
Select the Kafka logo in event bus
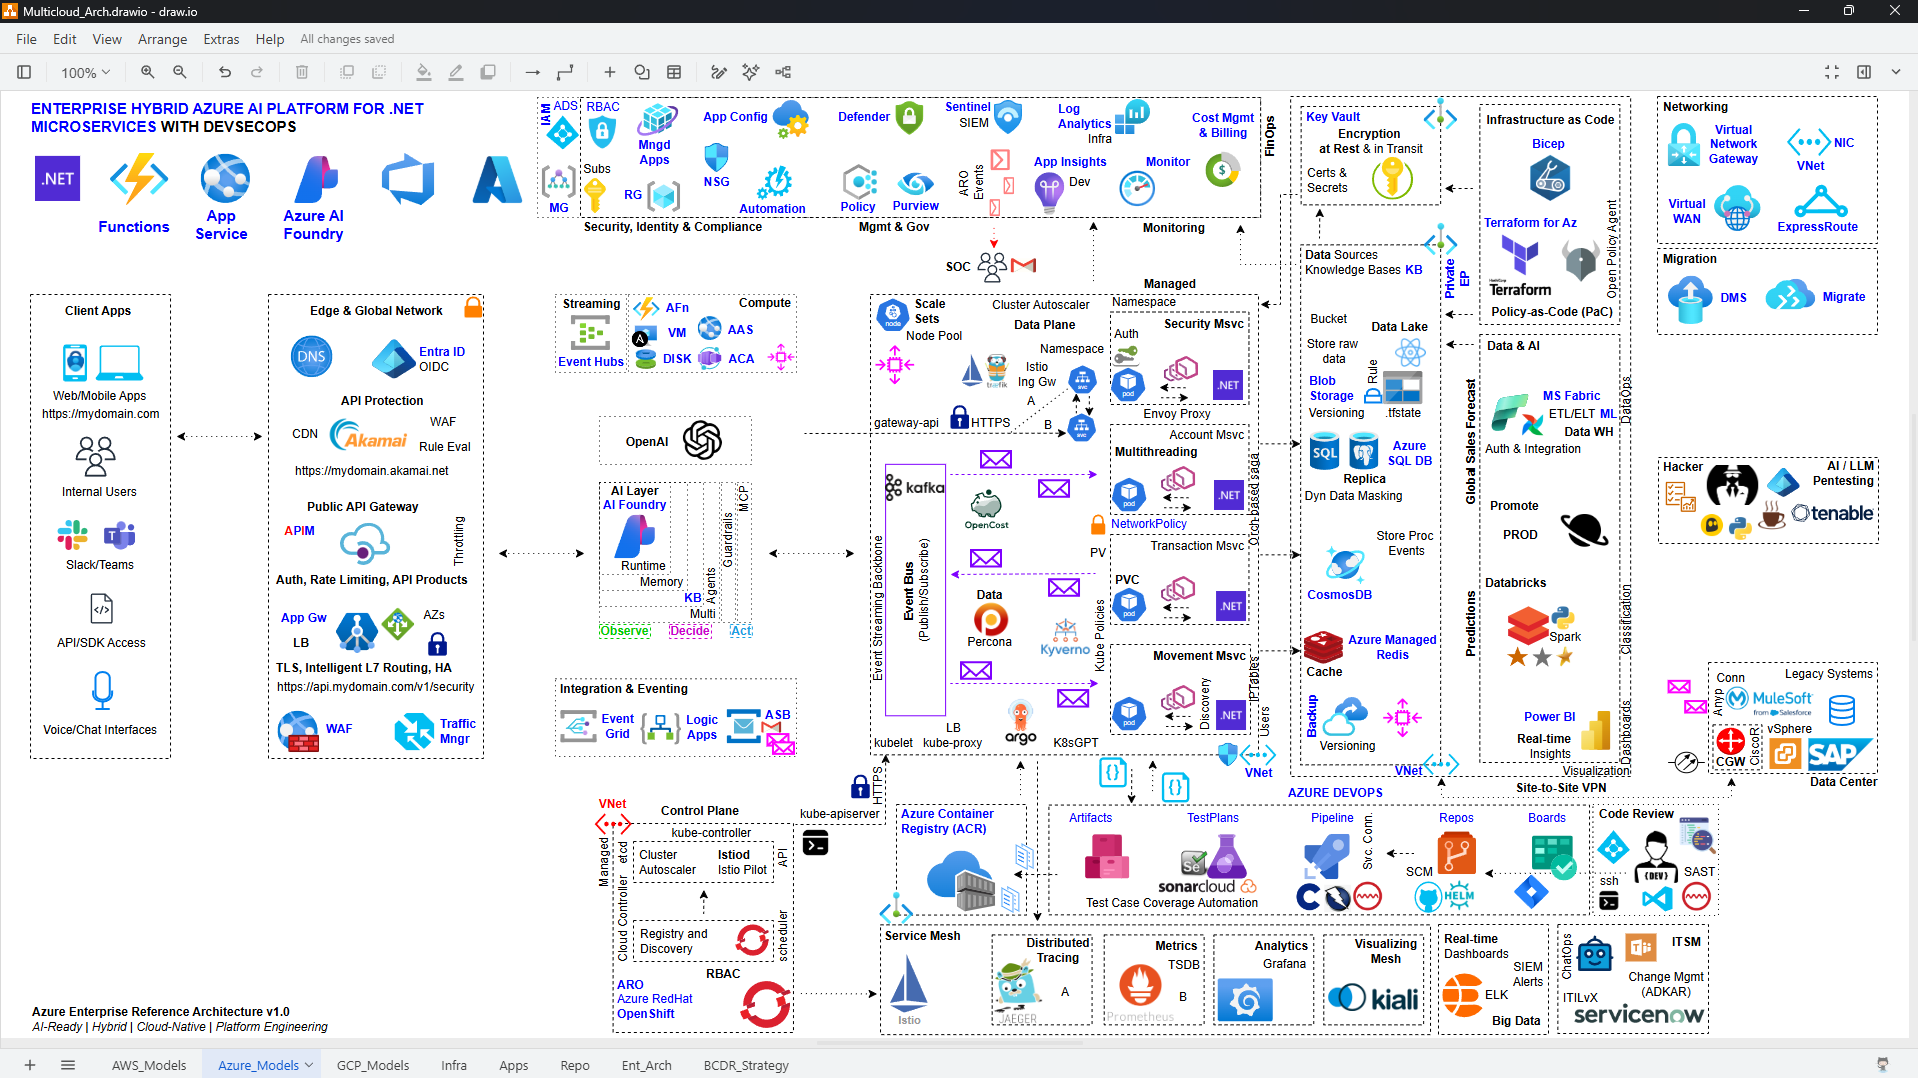tap(915, 487)
